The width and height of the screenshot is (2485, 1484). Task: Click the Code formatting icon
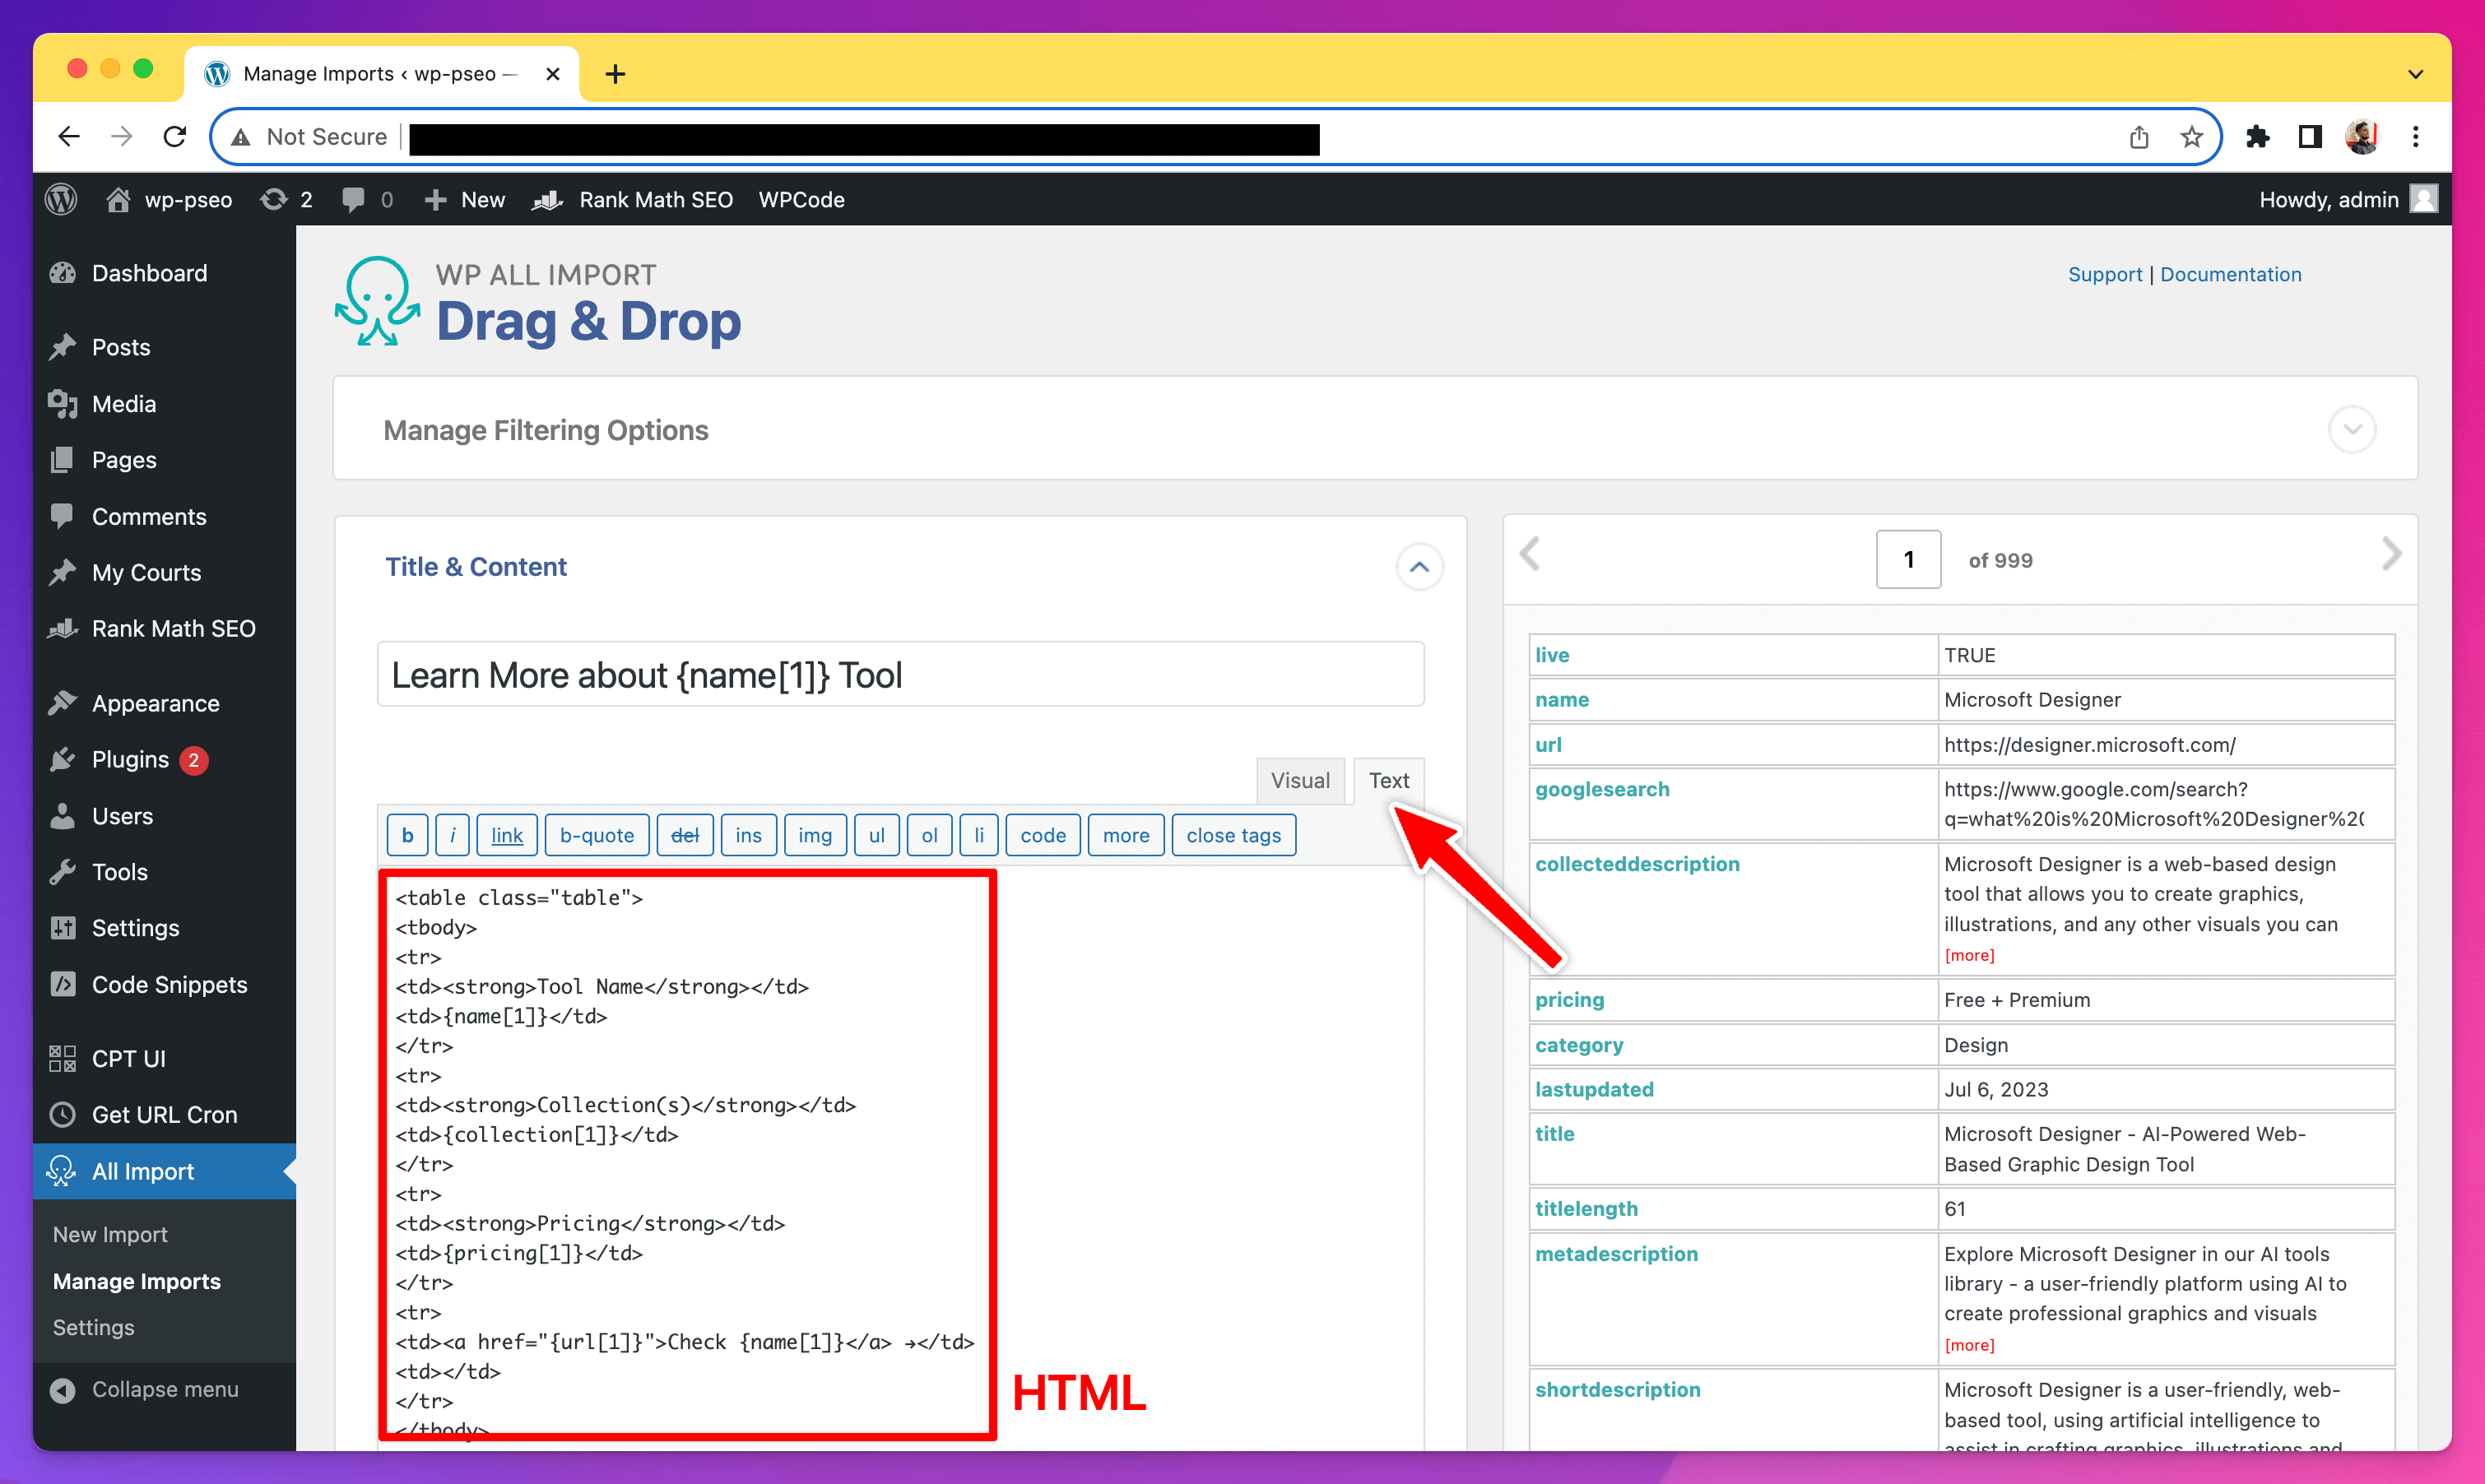pos(1044,832)
